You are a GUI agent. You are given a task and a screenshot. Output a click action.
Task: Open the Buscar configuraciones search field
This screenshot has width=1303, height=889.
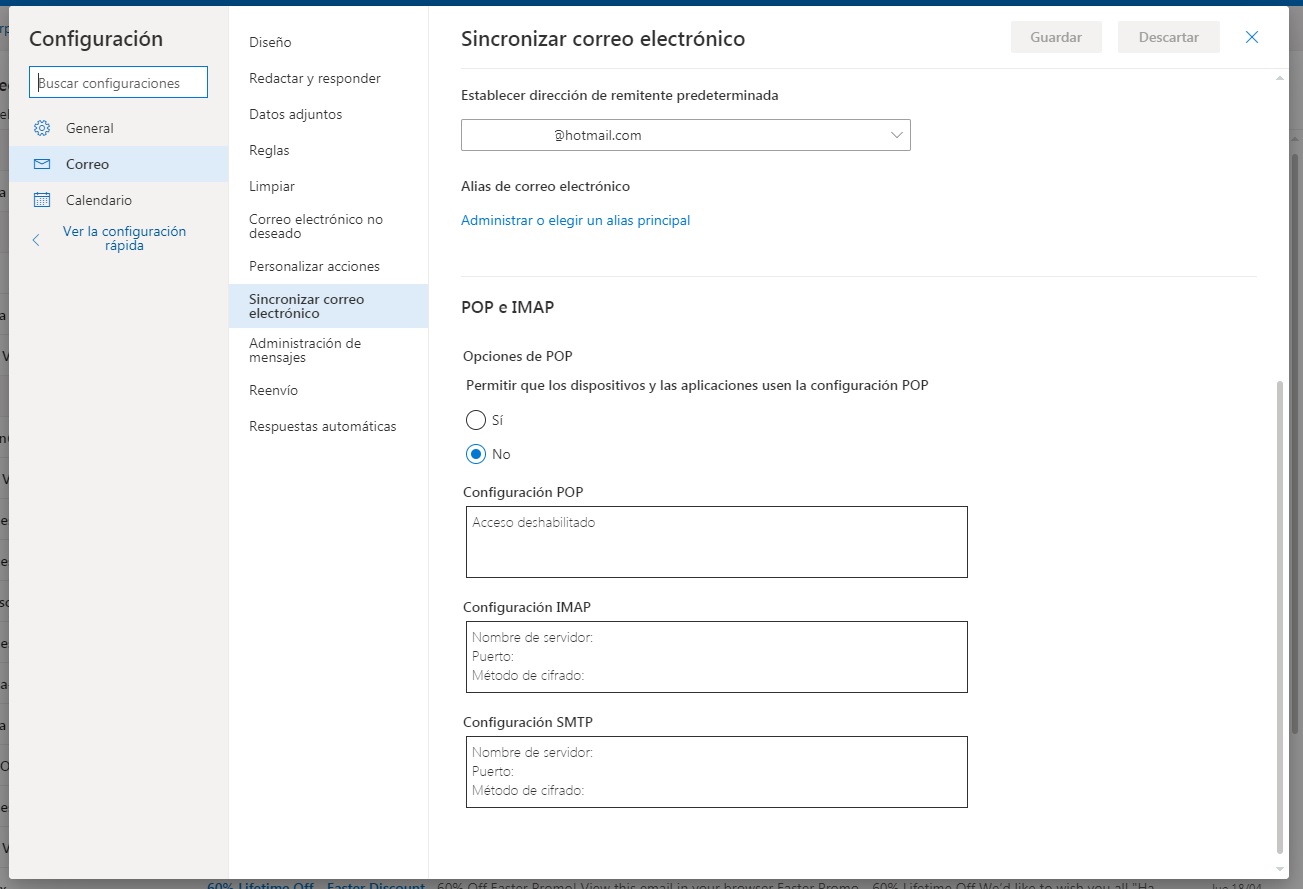pos(117,81)
